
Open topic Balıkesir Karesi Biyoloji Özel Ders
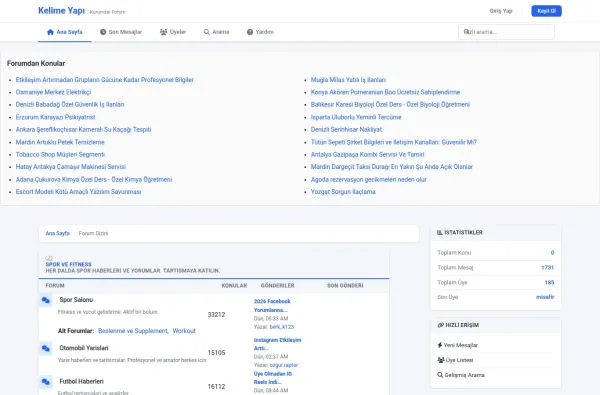390,104
